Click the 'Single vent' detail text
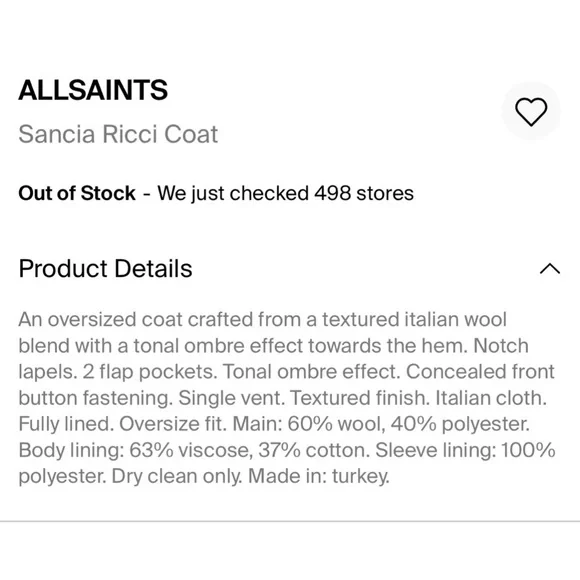The height and width of the screenshot is (580, 580). pyautogui.click(x=231, y=398)
